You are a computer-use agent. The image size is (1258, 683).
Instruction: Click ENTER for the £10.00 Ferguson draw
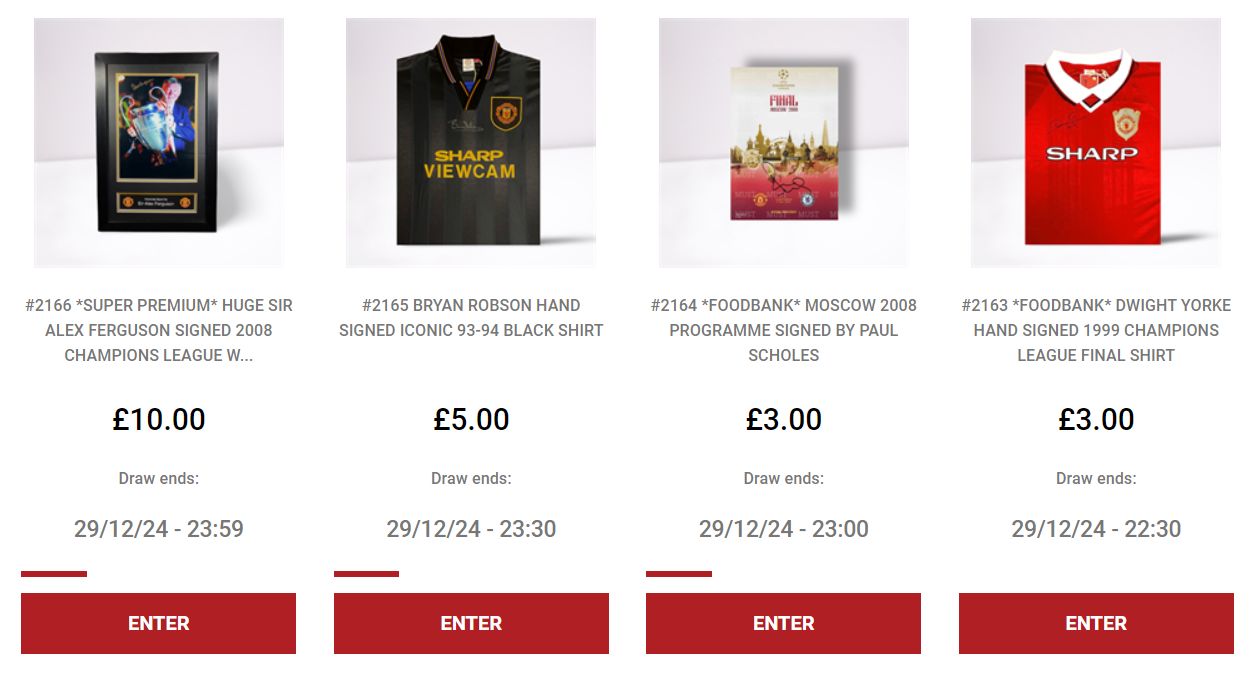pos(158,623)
